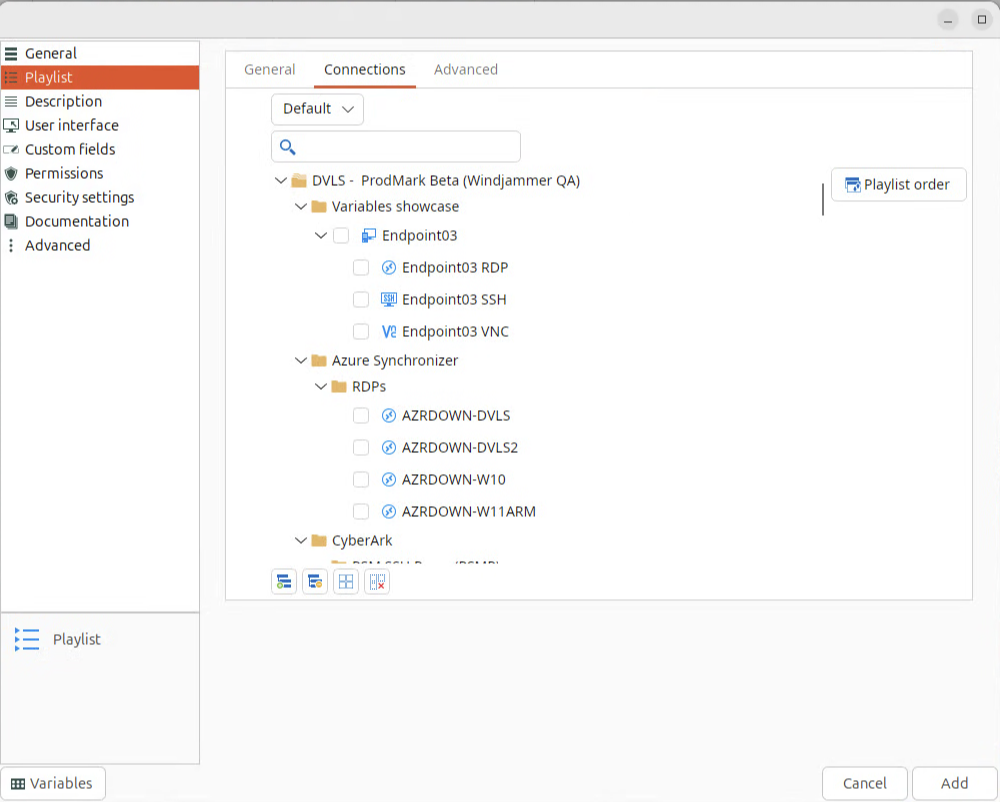
Task: Click the expand all tree icon
Action: click(284, 582)
